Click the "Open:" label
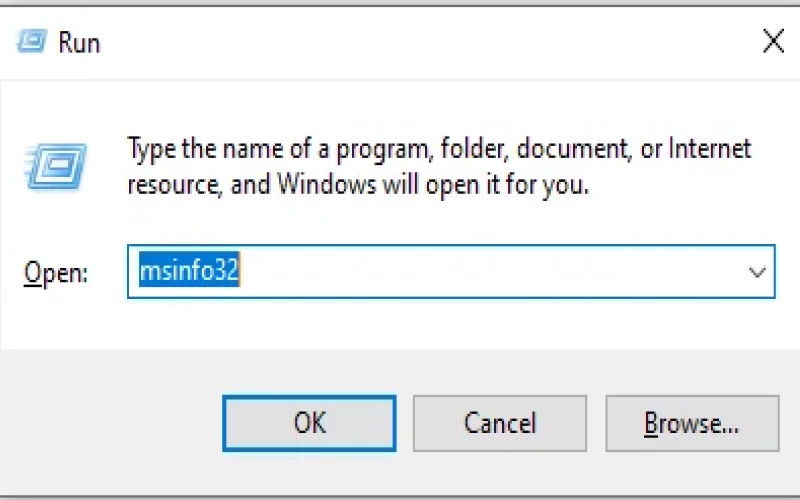Image resolution: width=800 pixels, height=500 pixels. (x=56, y=273)
